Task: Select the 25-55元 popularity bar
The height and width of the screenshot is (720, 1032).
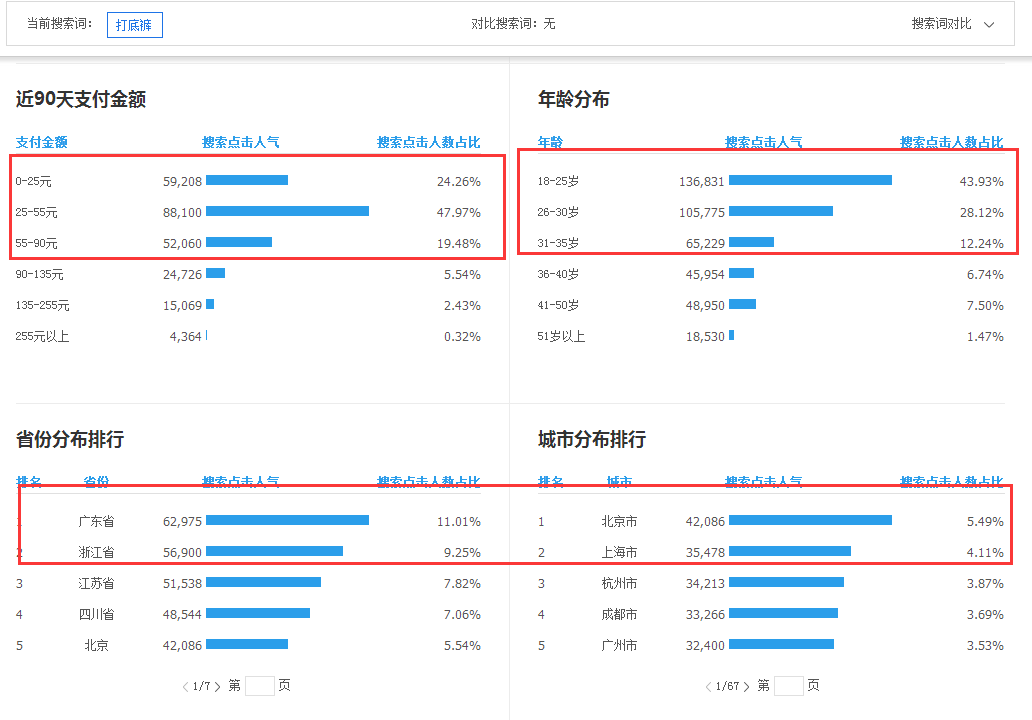Action: (288, 211)
